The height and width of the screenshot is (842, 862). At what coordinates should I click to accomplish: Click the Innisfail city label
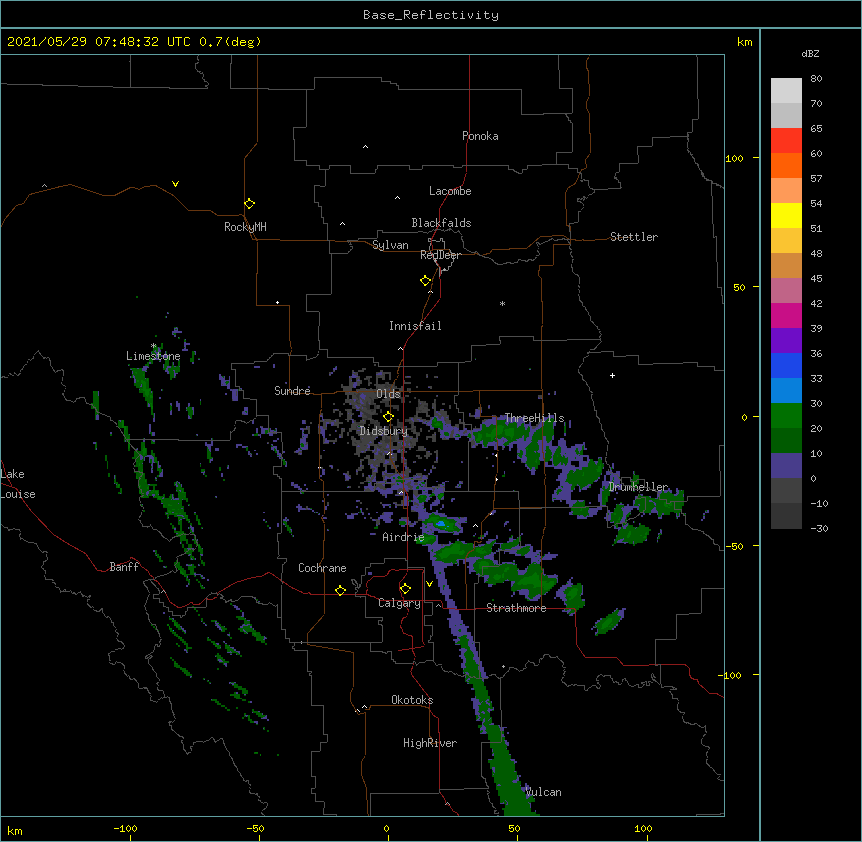[x=415, y=326]
